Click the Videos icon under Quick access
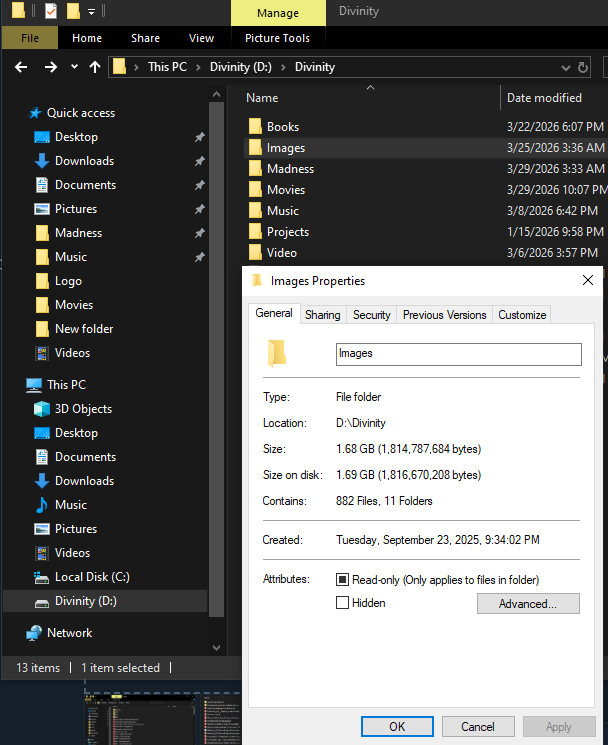Image resolution: width=608 pixels, height=745 pixels. (x=42, y=353)
